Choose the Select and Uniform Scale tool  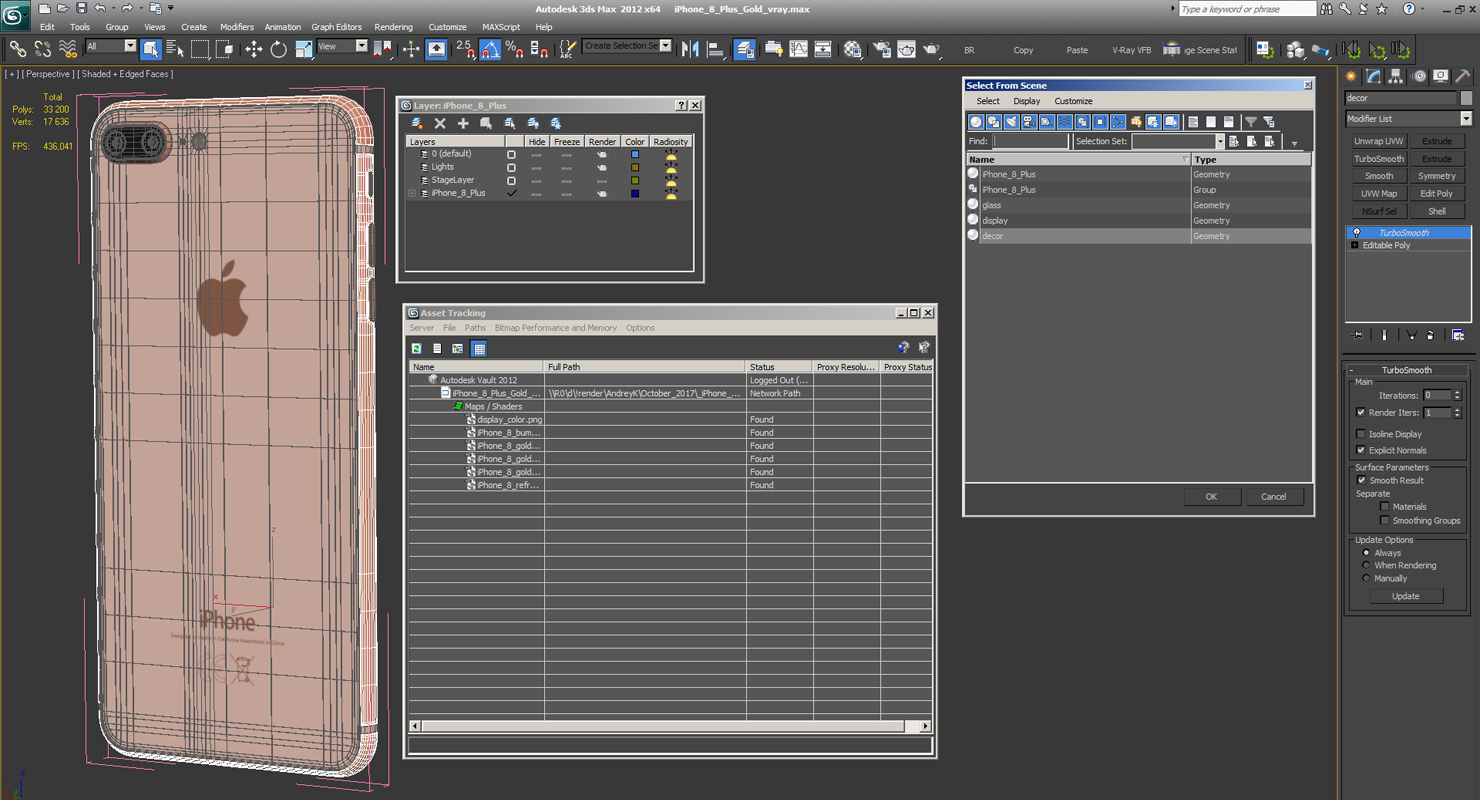[x=304, y=48]
